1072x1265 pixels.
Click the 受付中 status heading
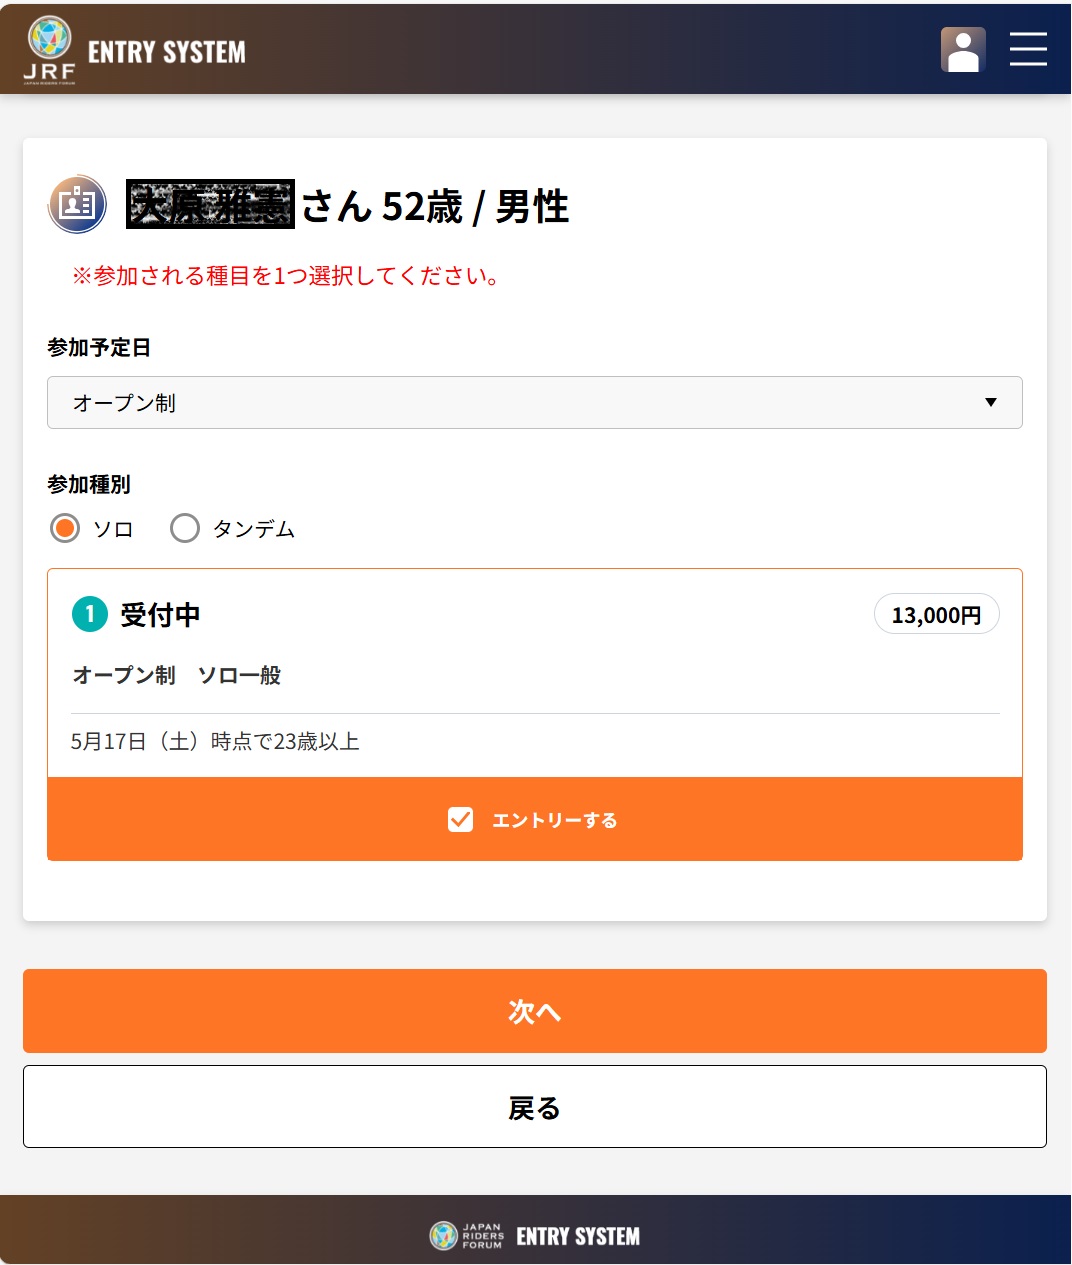[x=160, y=615]
